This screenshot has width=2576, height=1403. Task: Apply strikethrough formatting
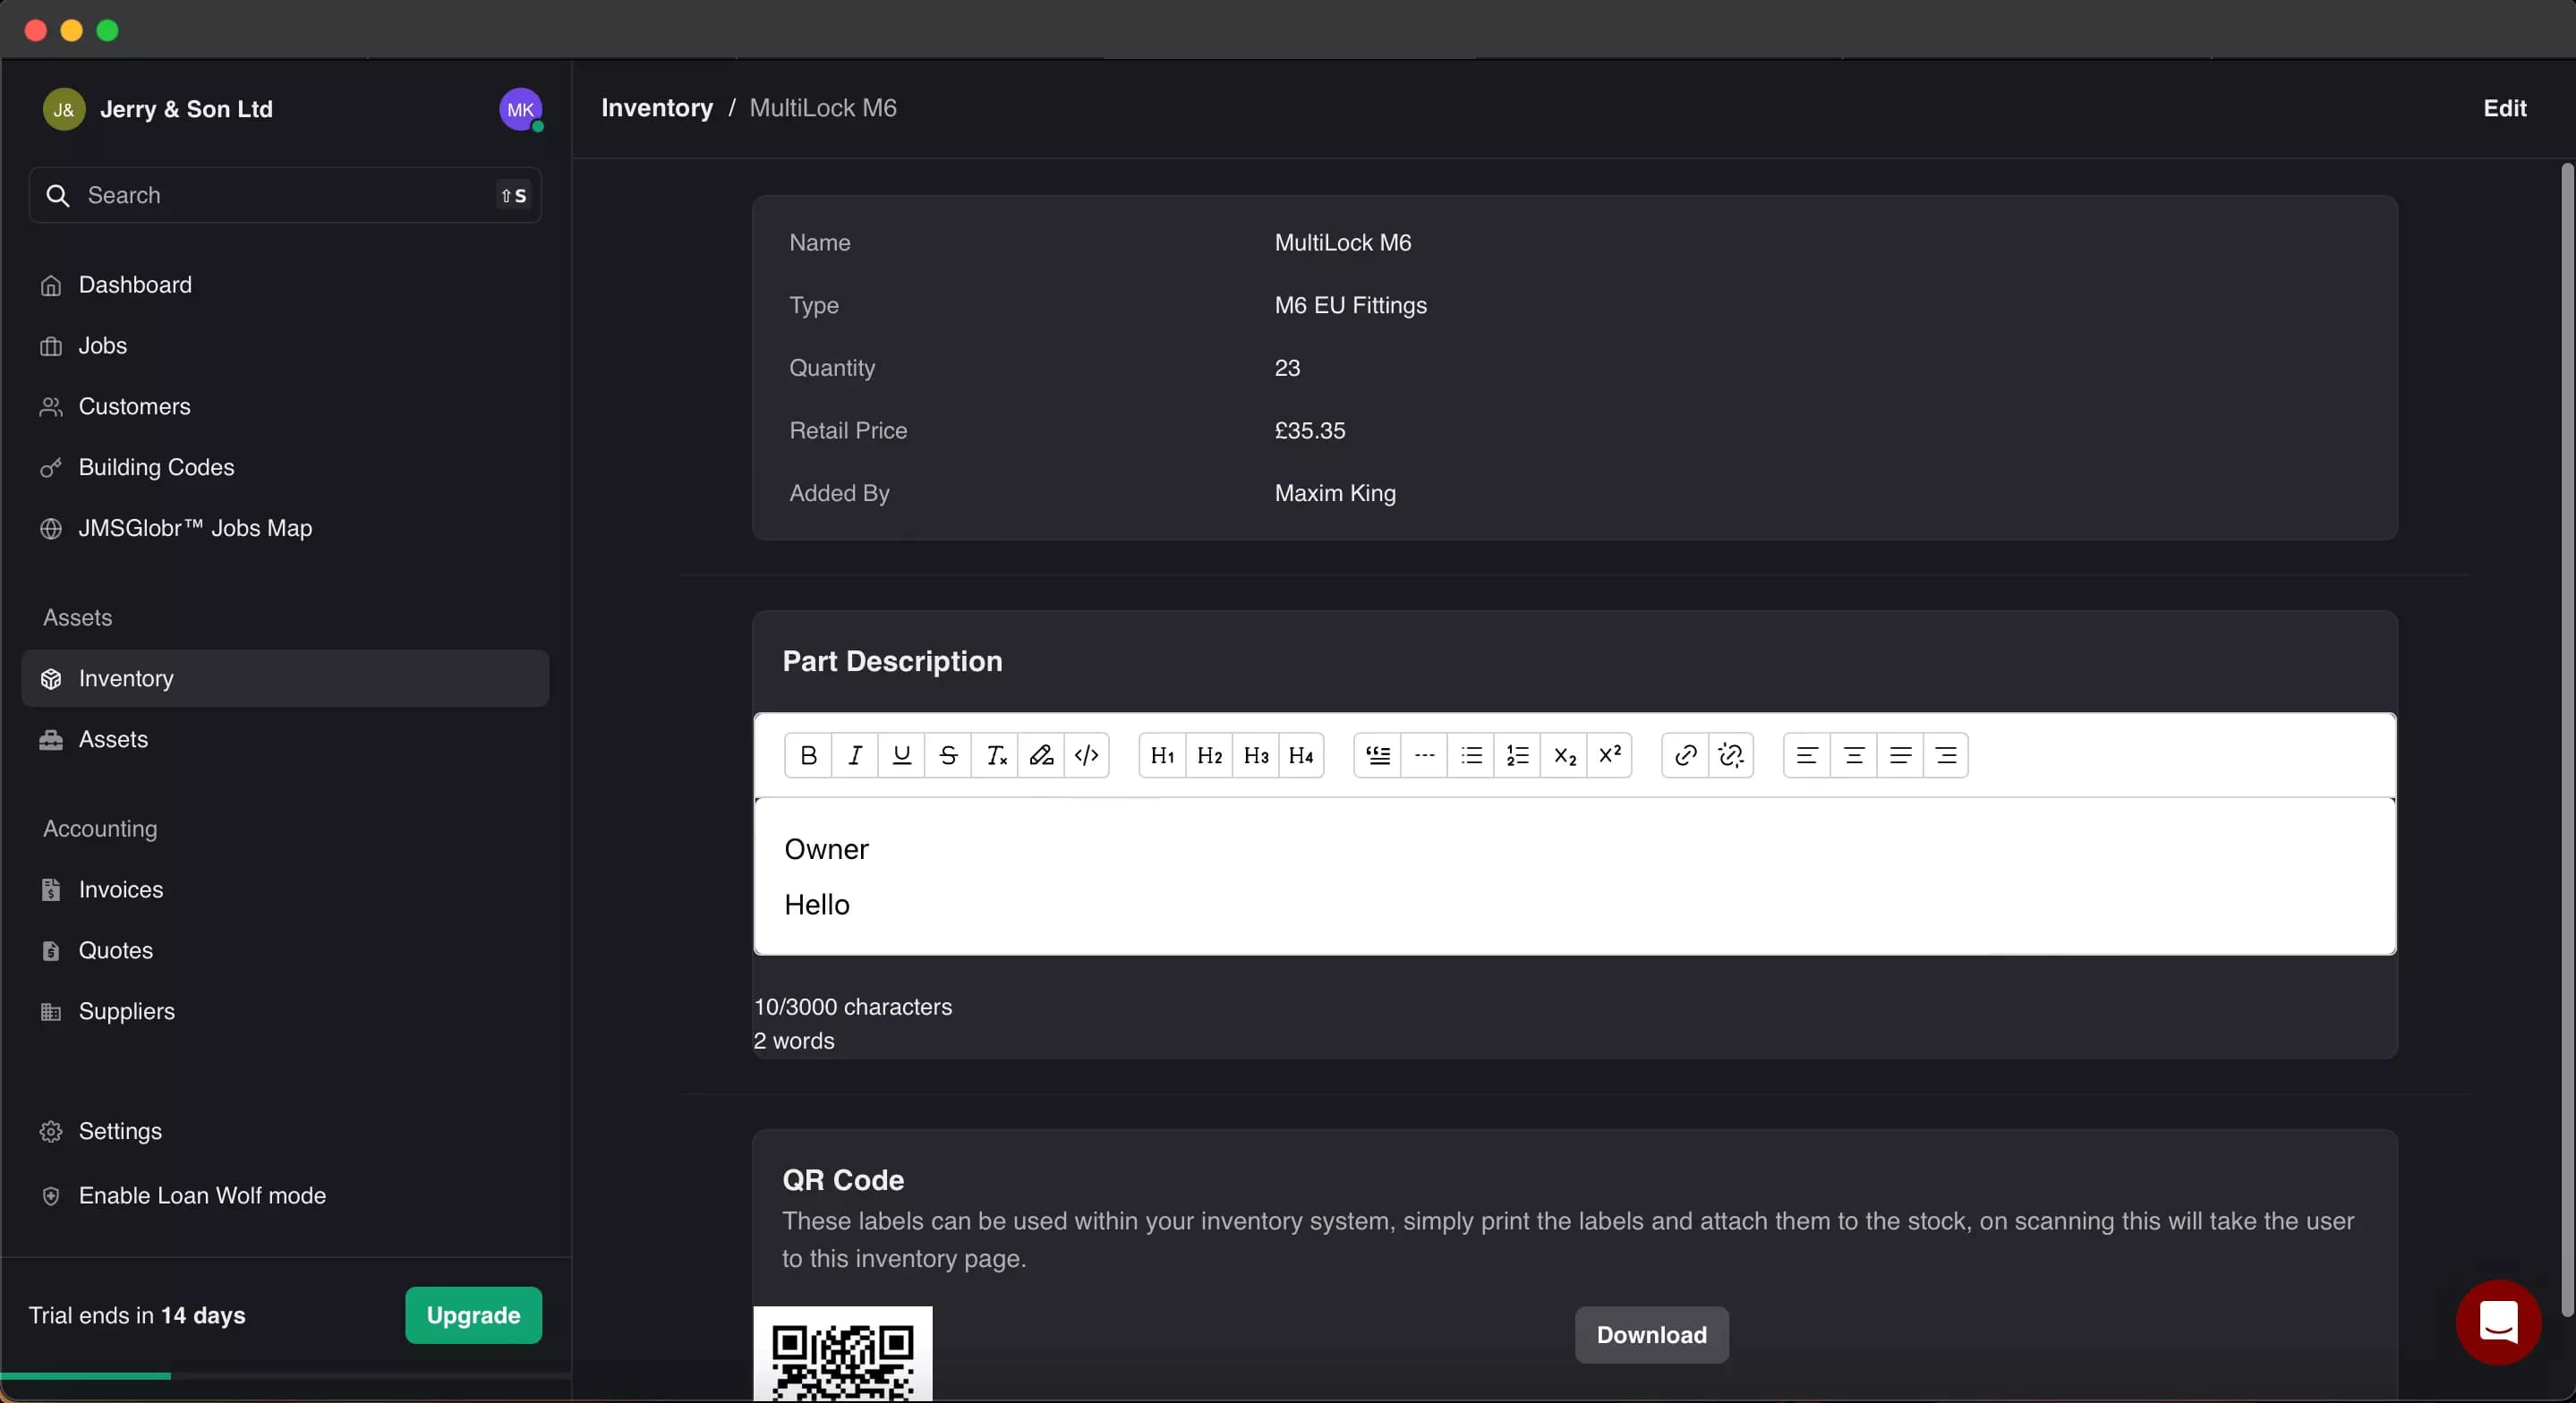click(x=948, y=755)
